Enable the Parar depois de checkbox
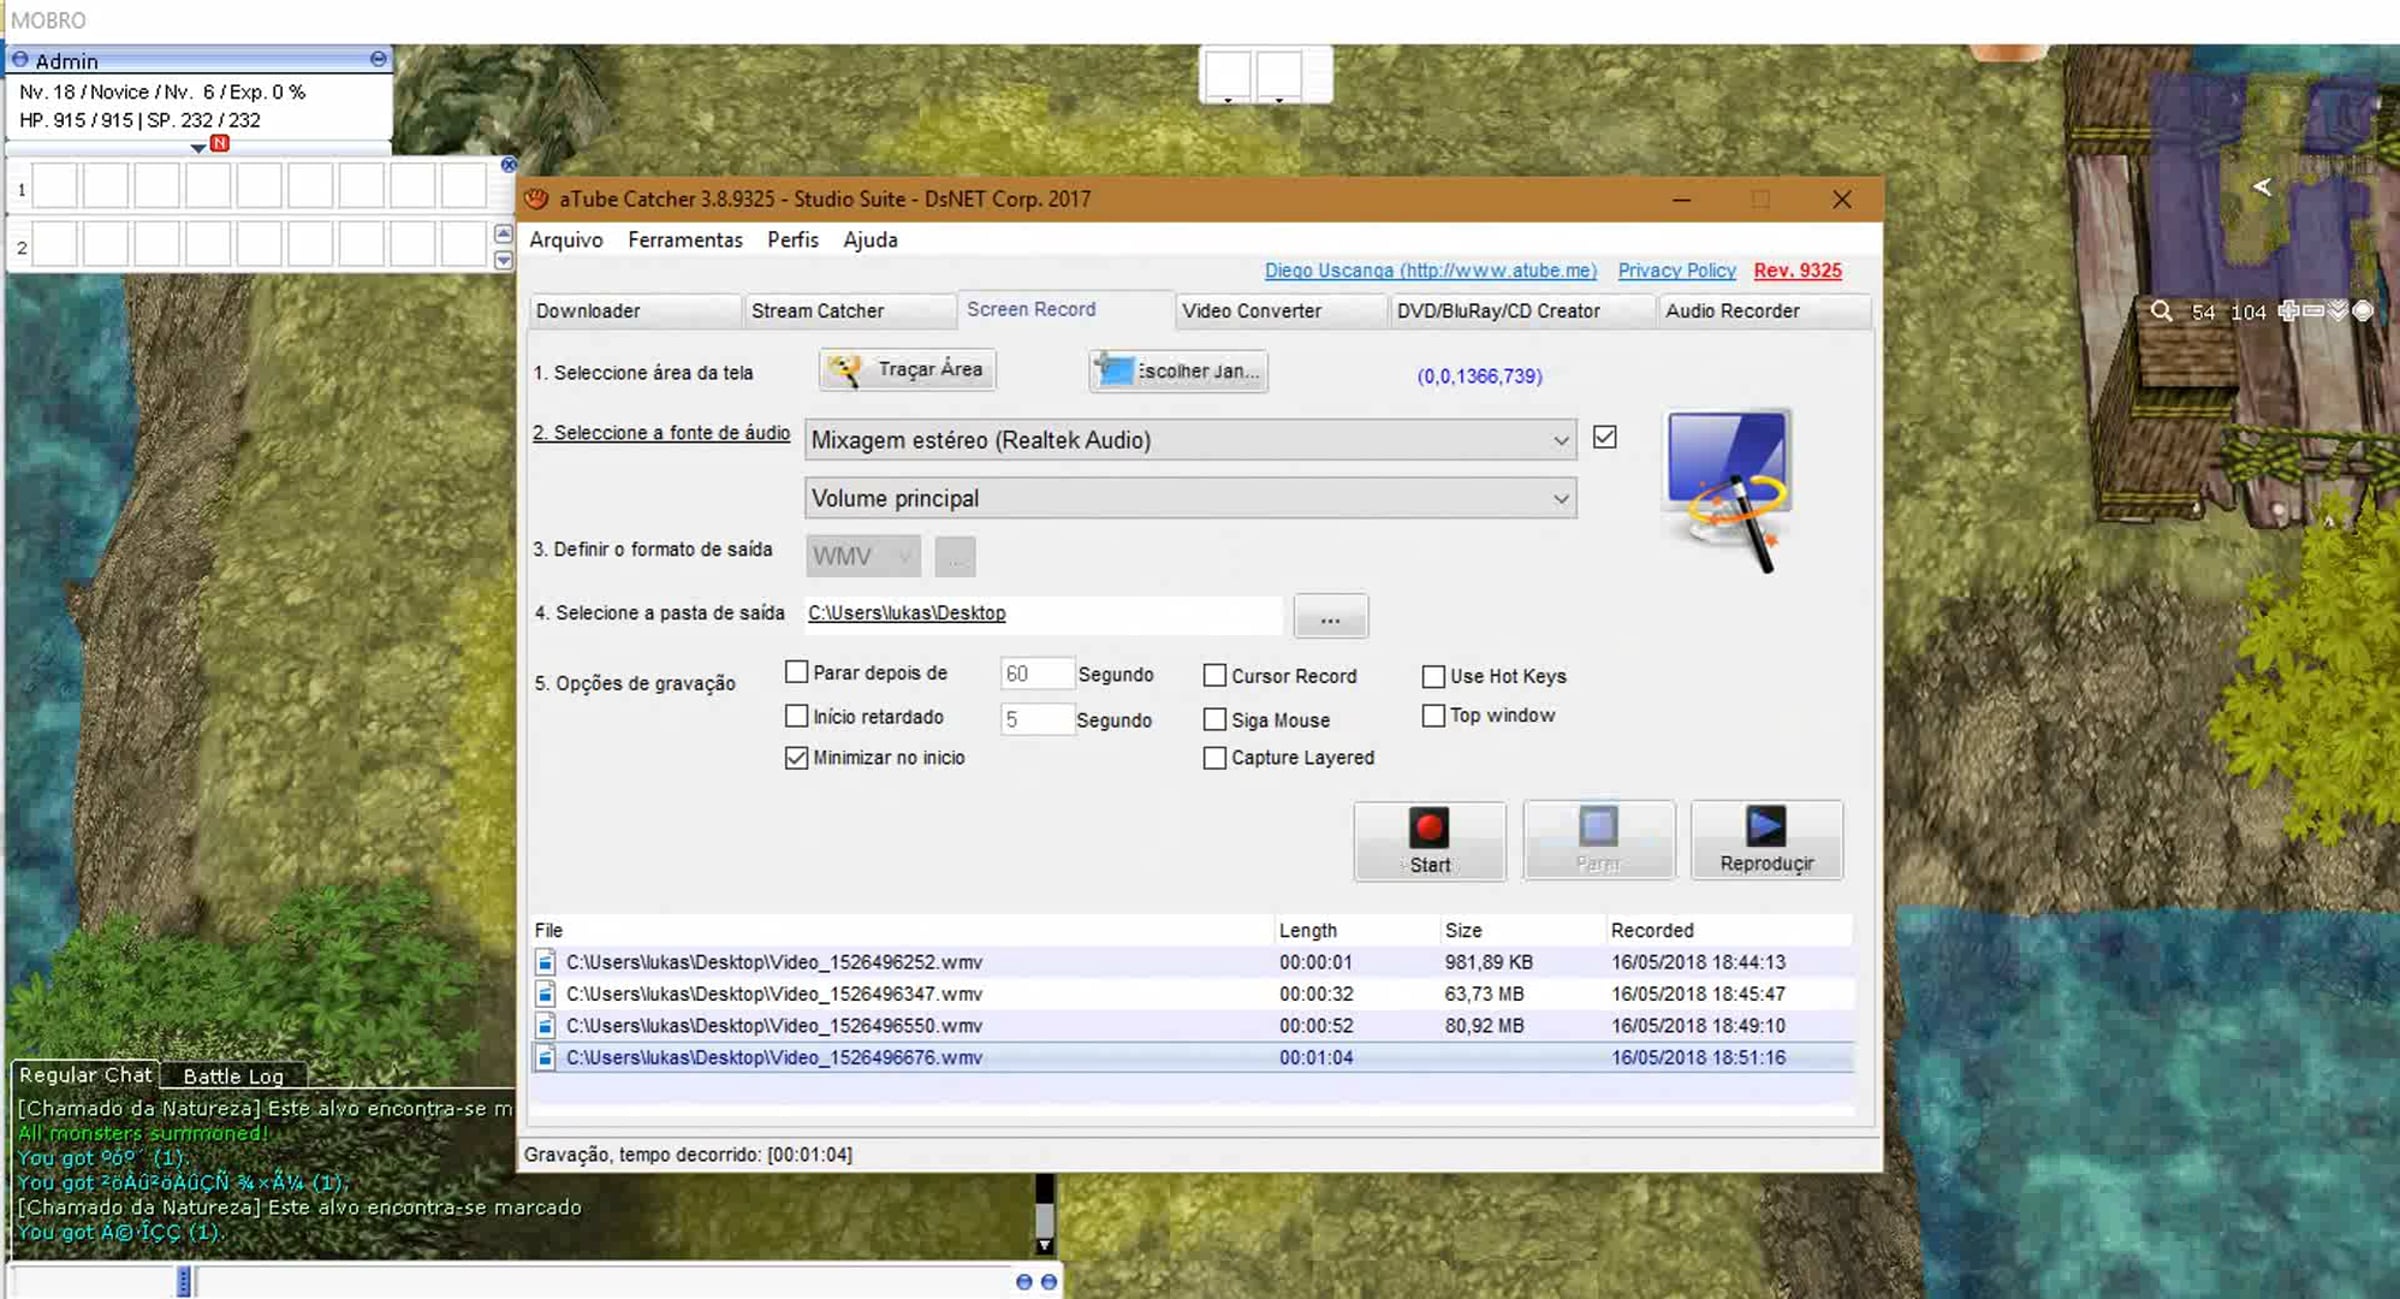Image resolution: width=2400 pixels, height=1299 pixels. coord(796,672)
